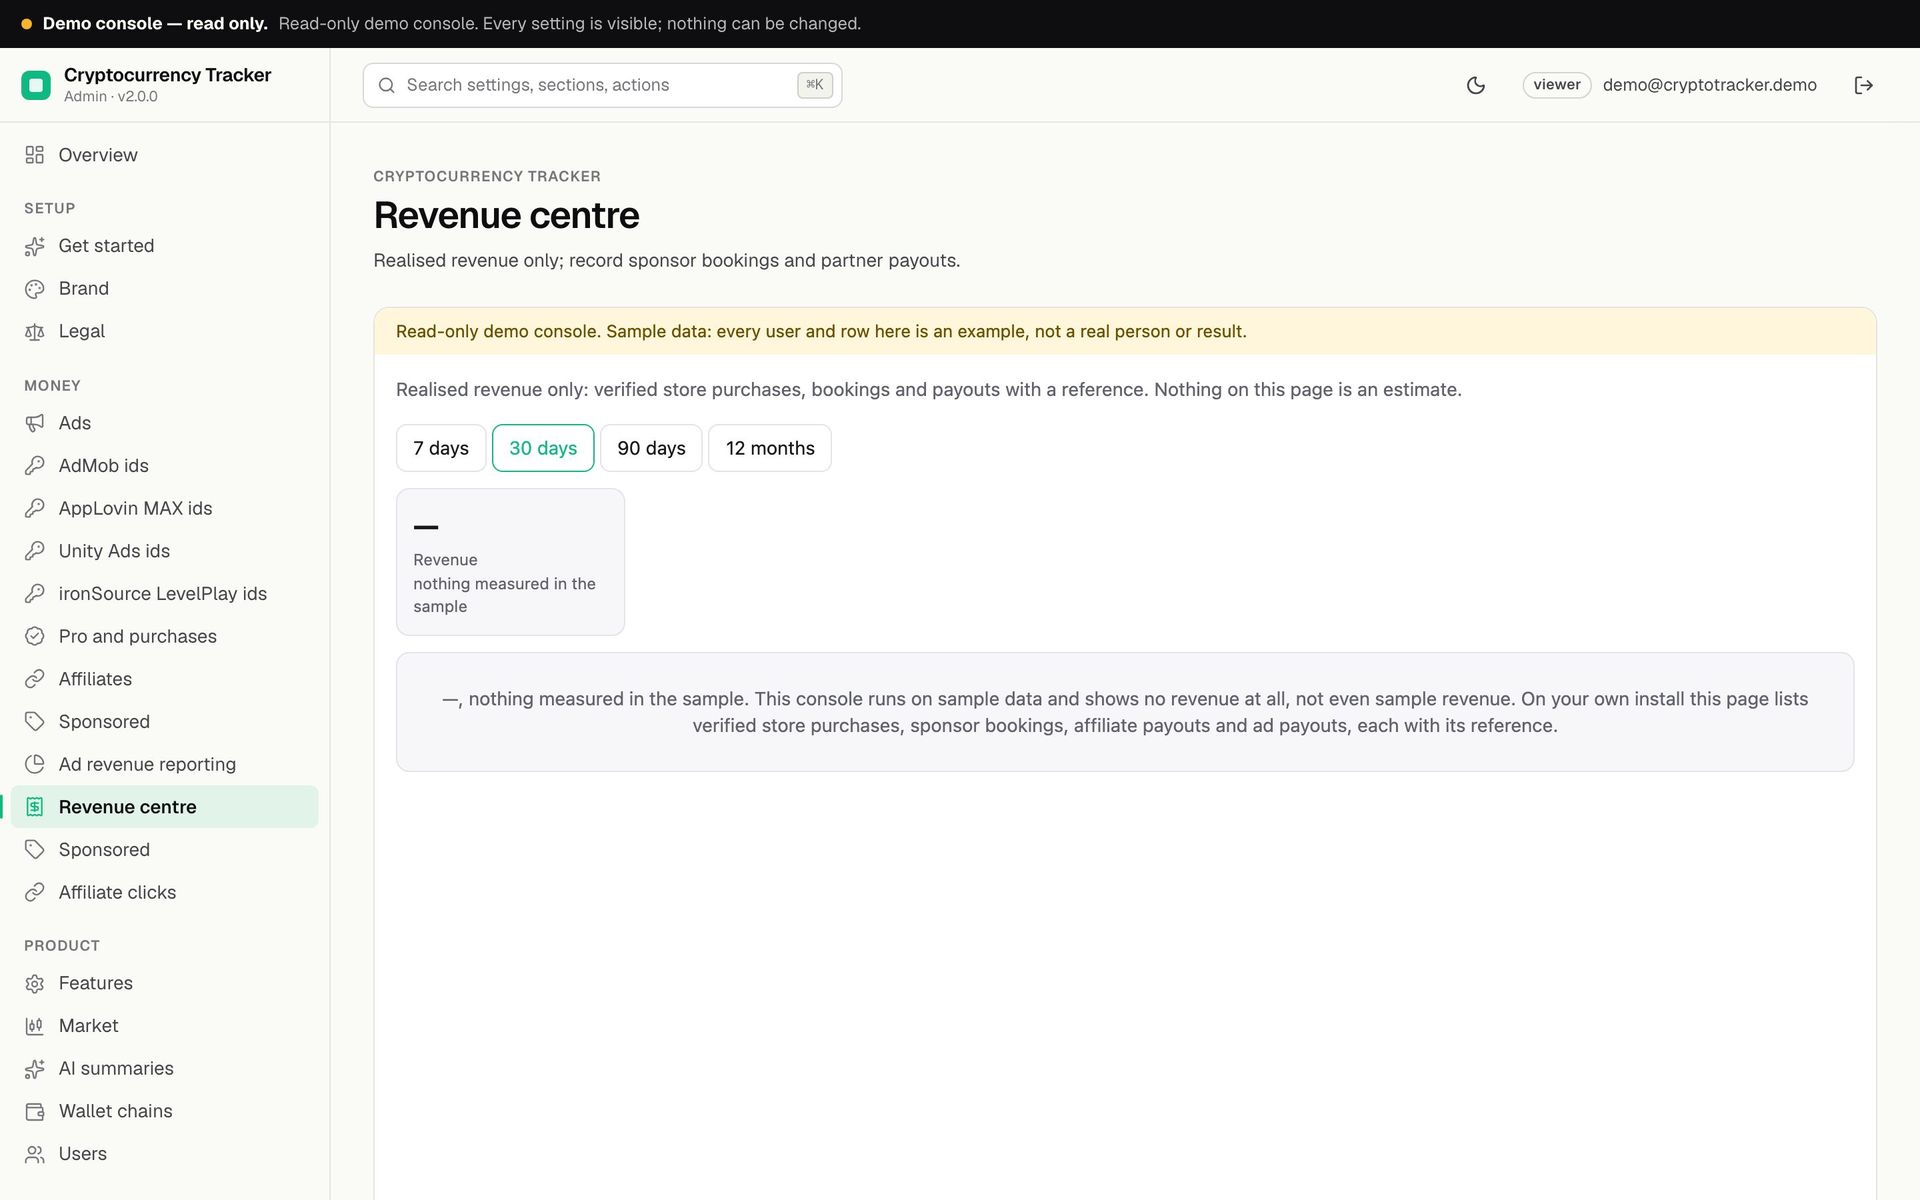Click Admin · v2.0.0 version text
Screen dimensions: 1920x1200
(111, 97)
